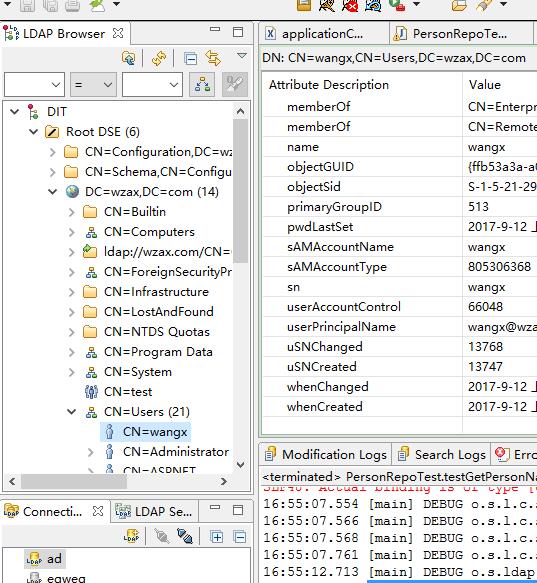The height and width of the screenshot is (583, 537).
Task: Open the quick search attribute combo box
Action: click(x=34, y=84)
